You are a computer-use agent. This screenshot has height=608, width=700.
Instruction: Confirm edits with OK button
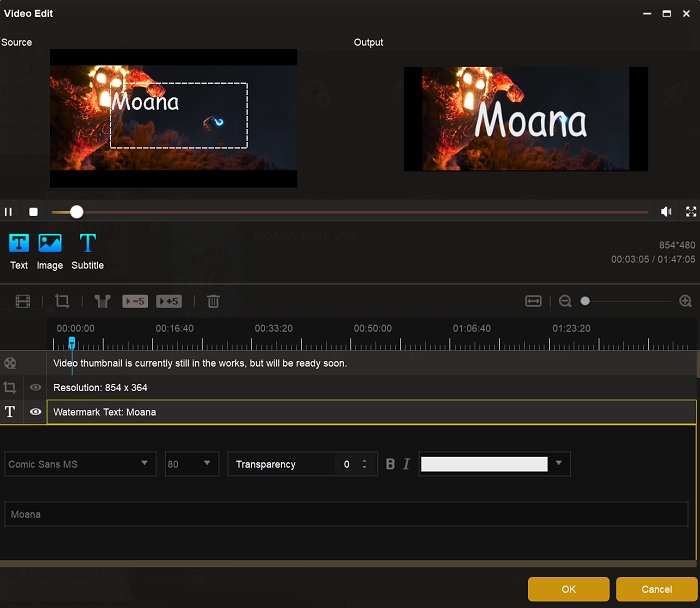[569, 589]
